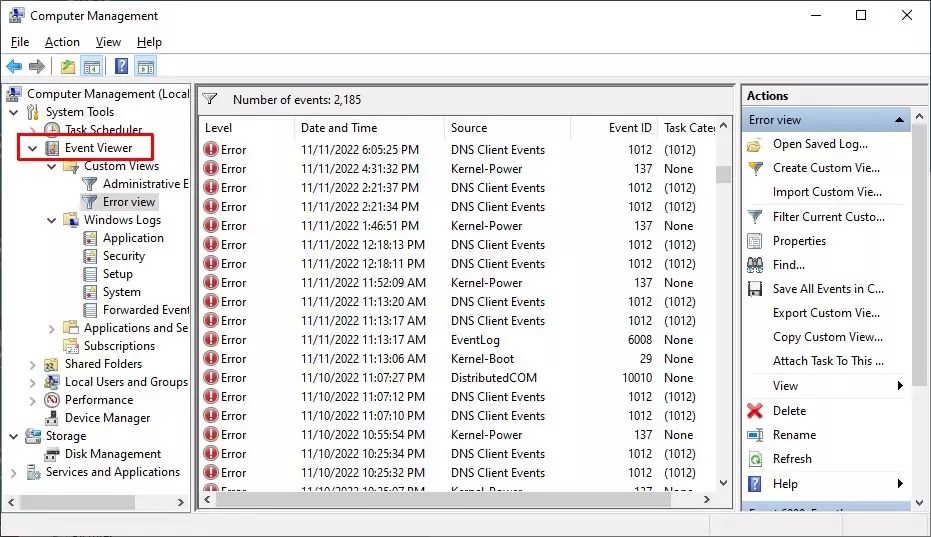This screenshot has height=537, width=931.
Task: Select the Forwarded Events log
Action: click(x=145, y=309)
